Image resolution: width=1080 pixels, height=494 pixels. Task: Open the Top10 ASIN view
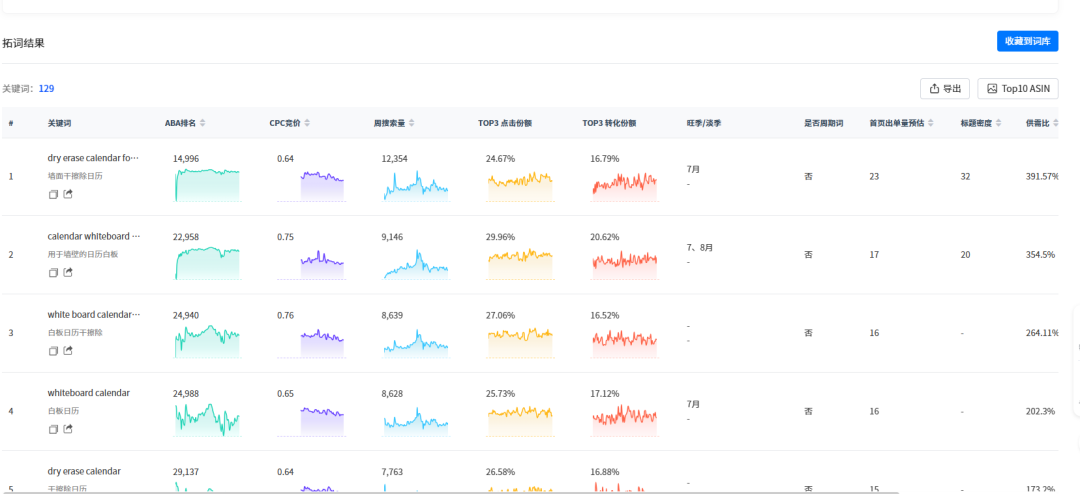point(1017,88)
